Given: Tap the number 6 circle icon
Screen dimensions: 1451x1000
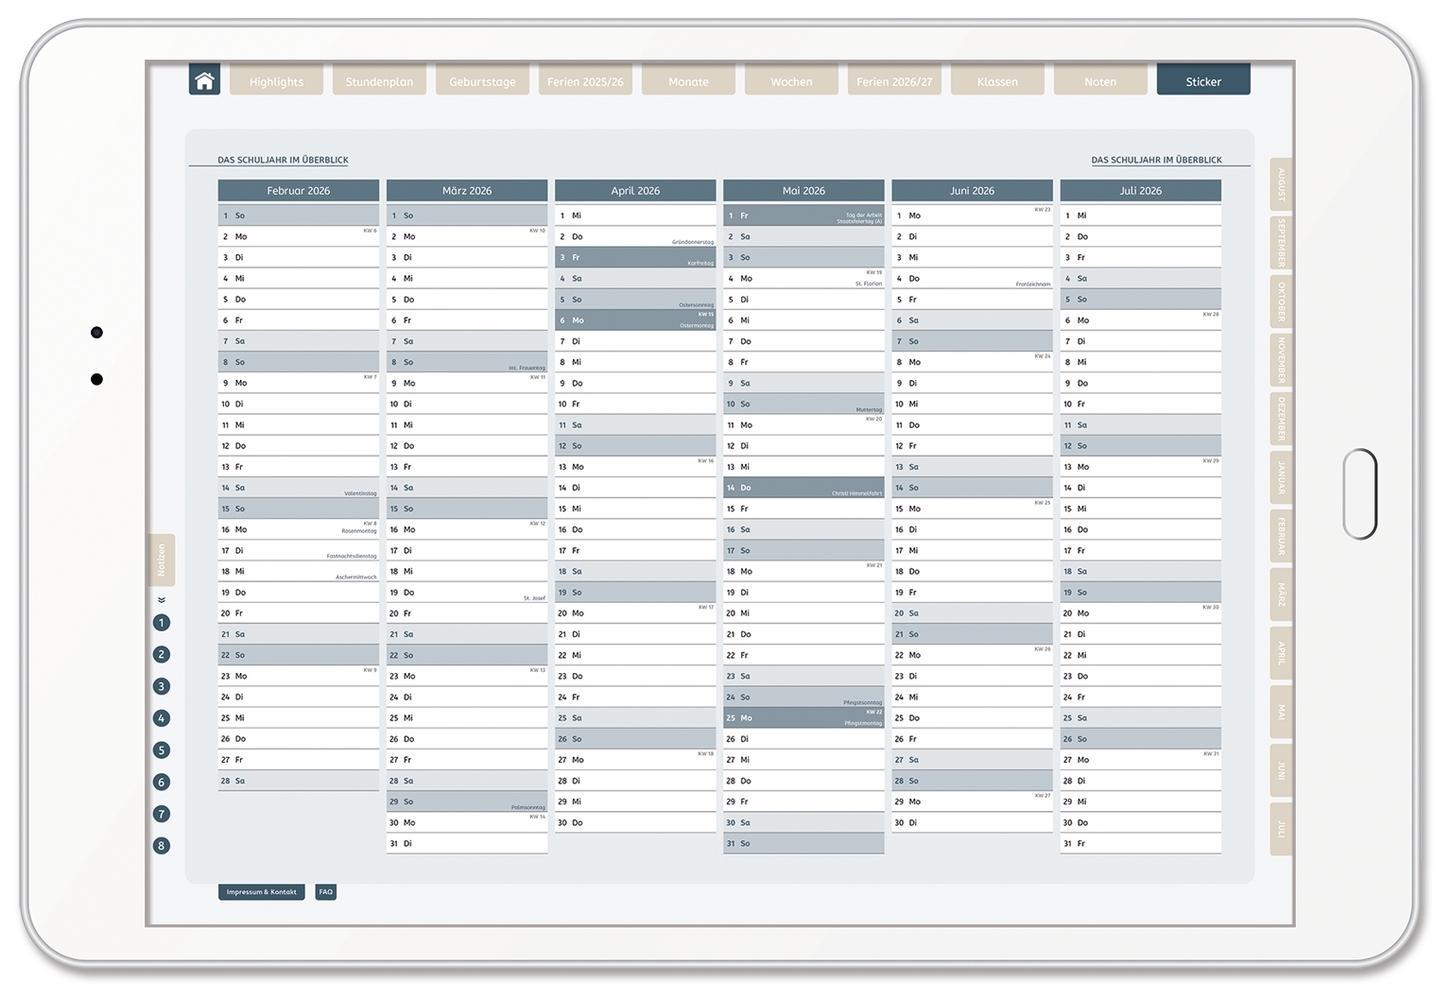Looking at the screenshot, I should click(161, 782).
